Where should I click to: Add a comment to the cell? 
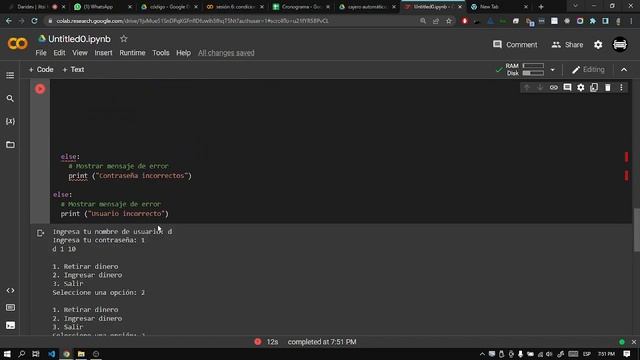pos(567,88)
